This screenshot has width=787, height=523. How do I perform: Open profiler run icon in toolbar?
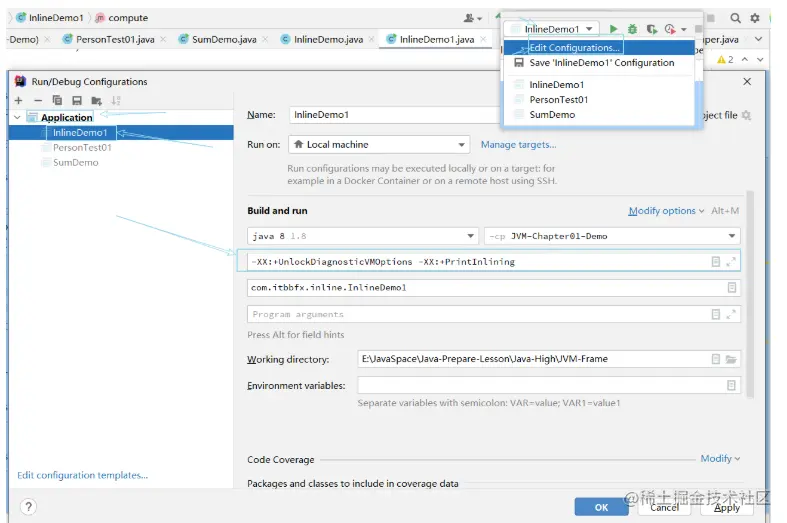coord(670,29)
